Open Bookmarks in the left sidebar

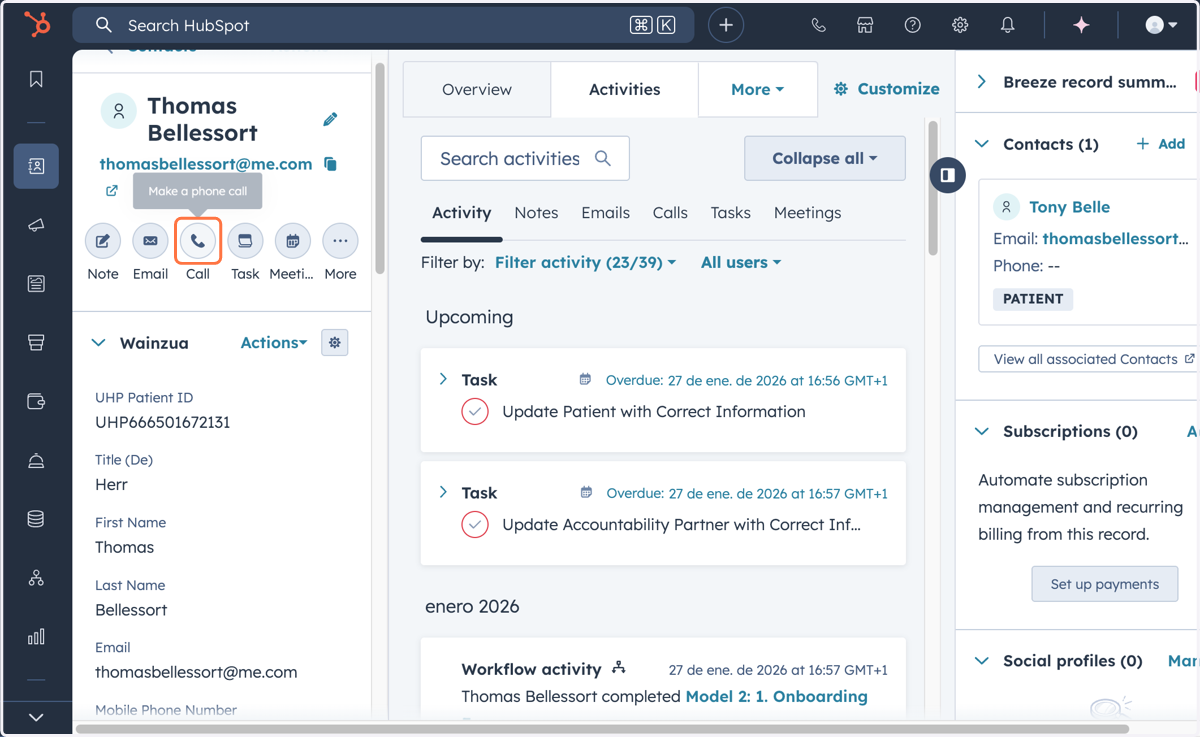click(x=36, y=79)
